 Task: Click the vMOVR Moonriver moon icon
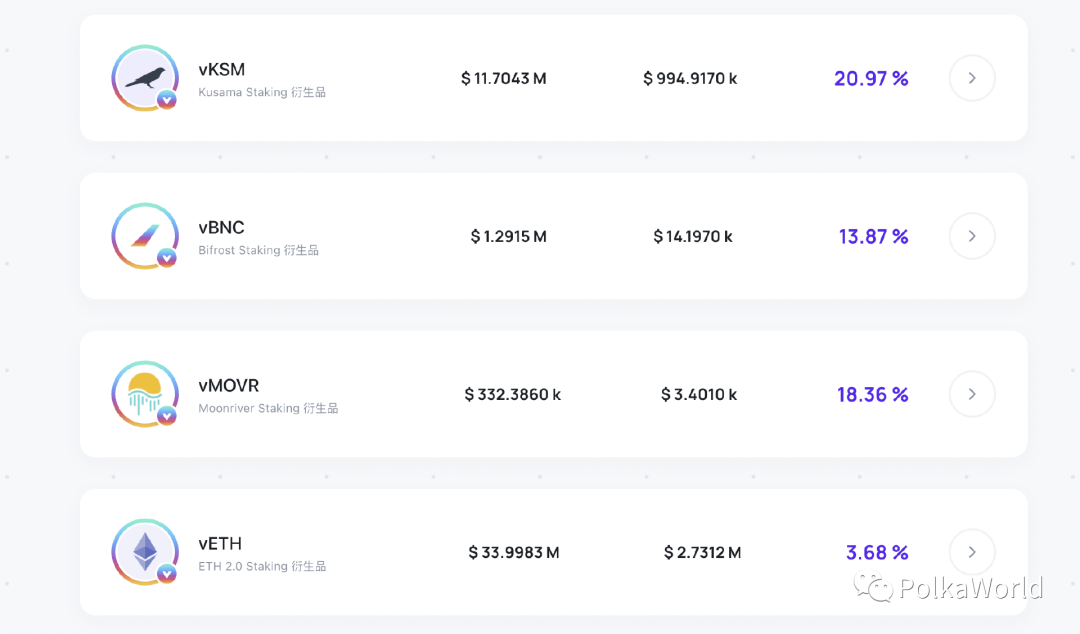pos(145,393)
